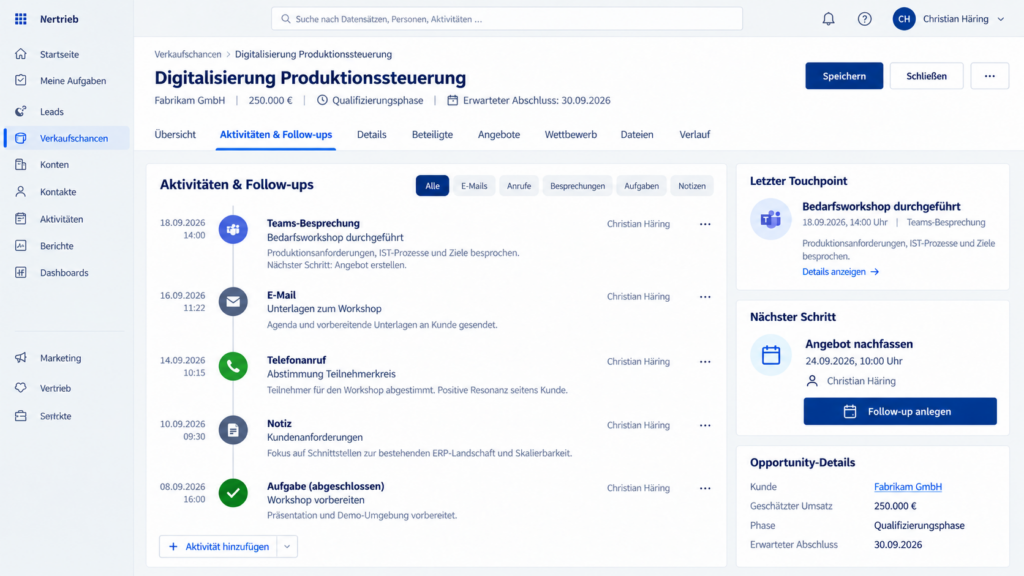
Task: Filter activities by Alle
Action: pos(432,185)
